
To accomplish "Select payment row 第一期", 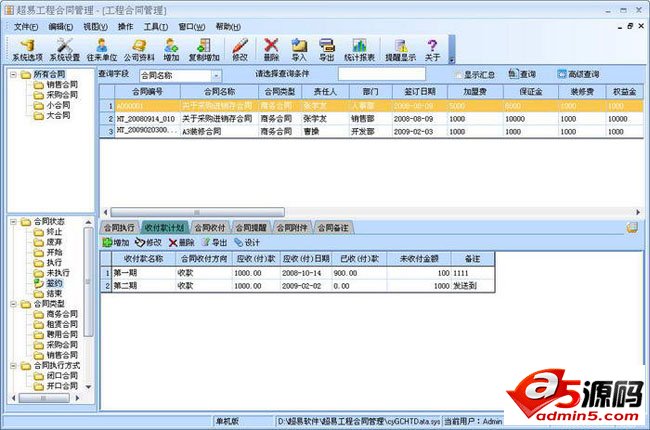I will [298, 273].
